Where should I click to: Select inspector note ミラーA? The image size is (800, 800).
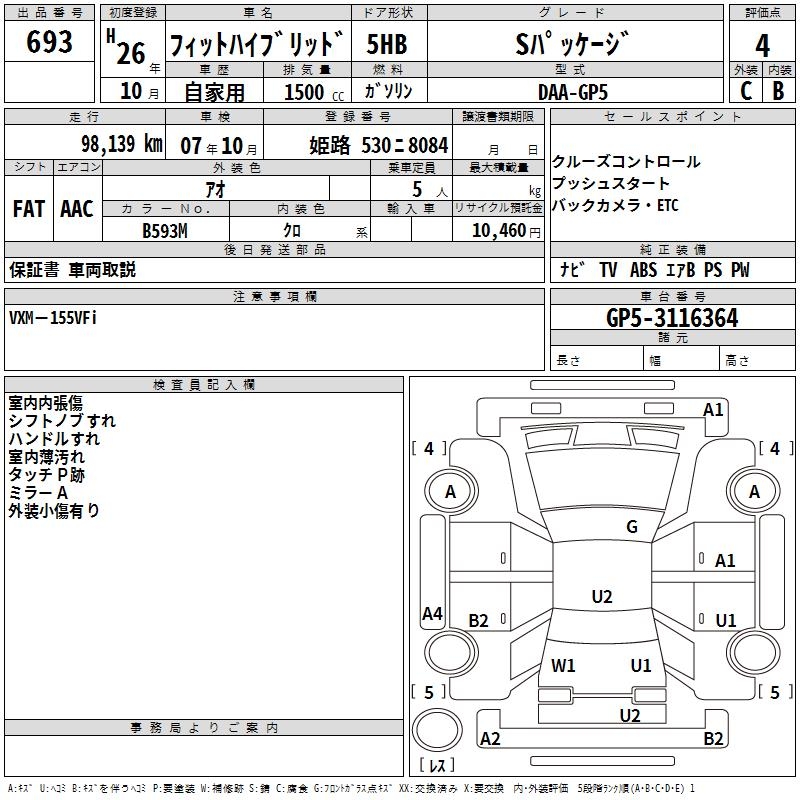(x=38, y=493)
